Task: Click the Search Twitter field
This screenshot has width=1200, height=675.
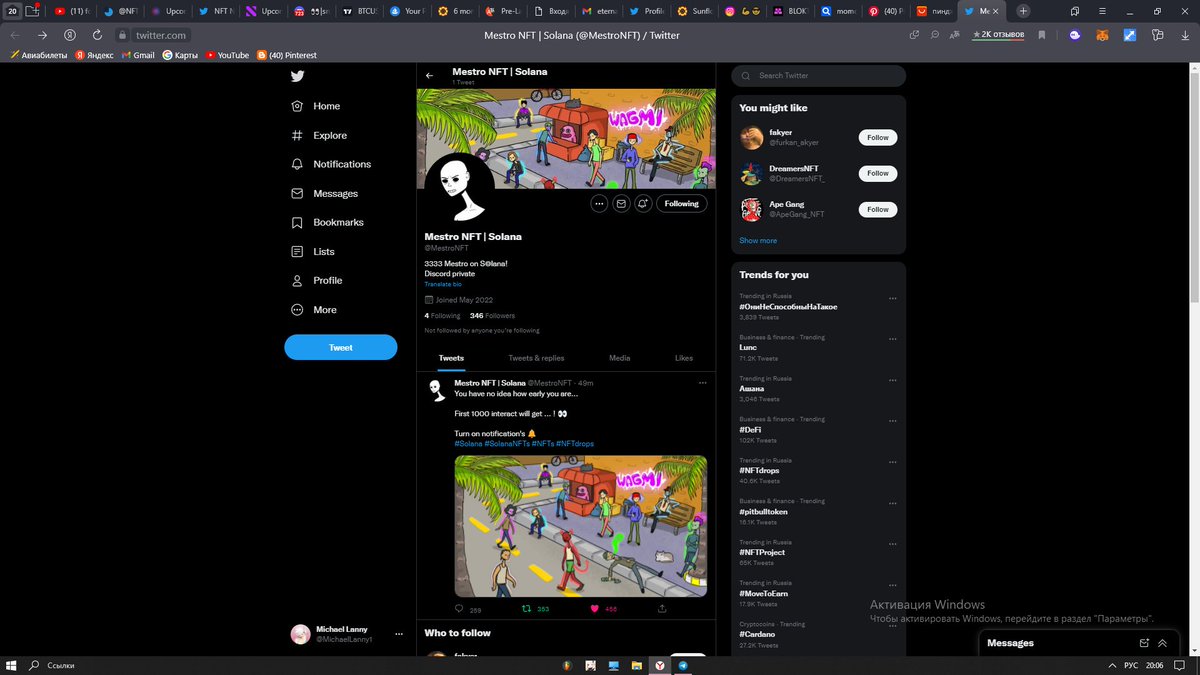Action: [819, 76]
